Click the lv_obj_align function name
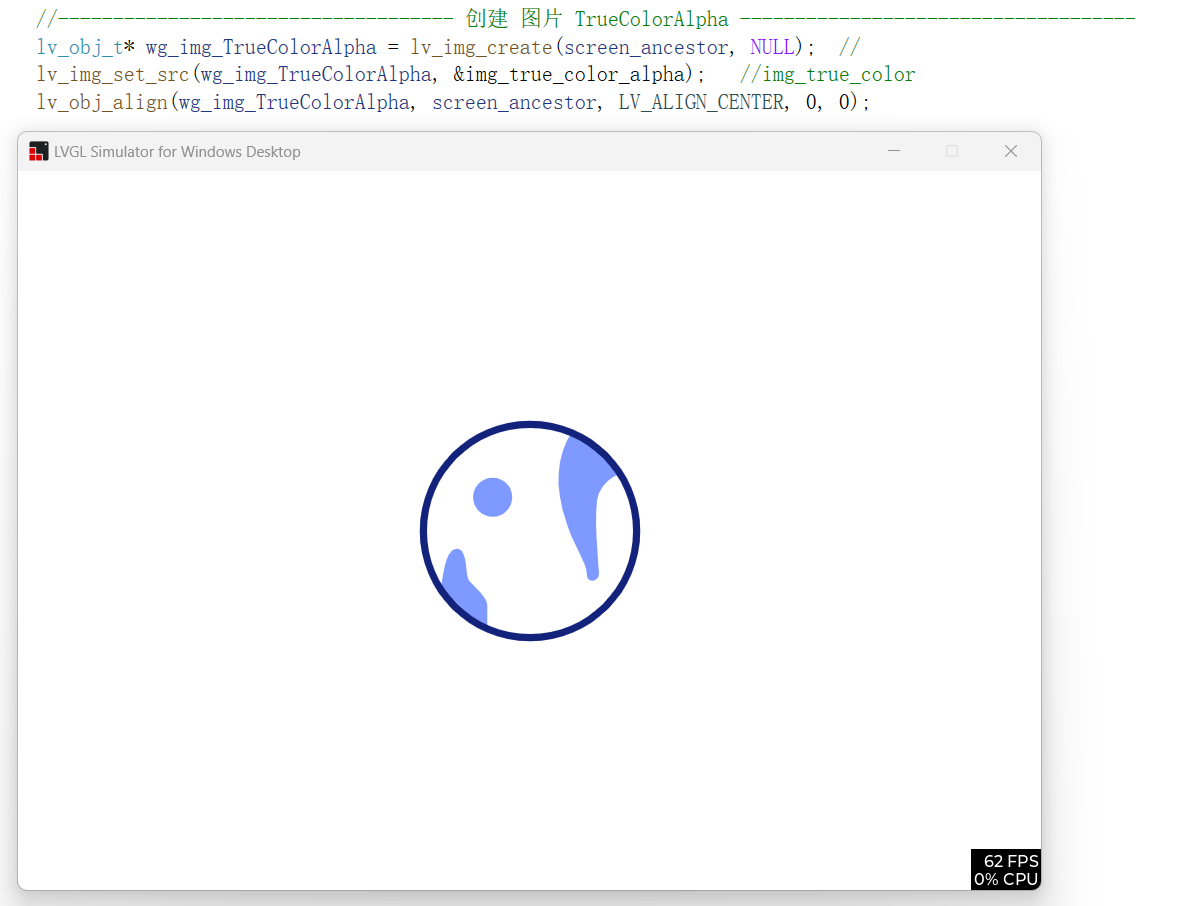 (x=102, y=102)
